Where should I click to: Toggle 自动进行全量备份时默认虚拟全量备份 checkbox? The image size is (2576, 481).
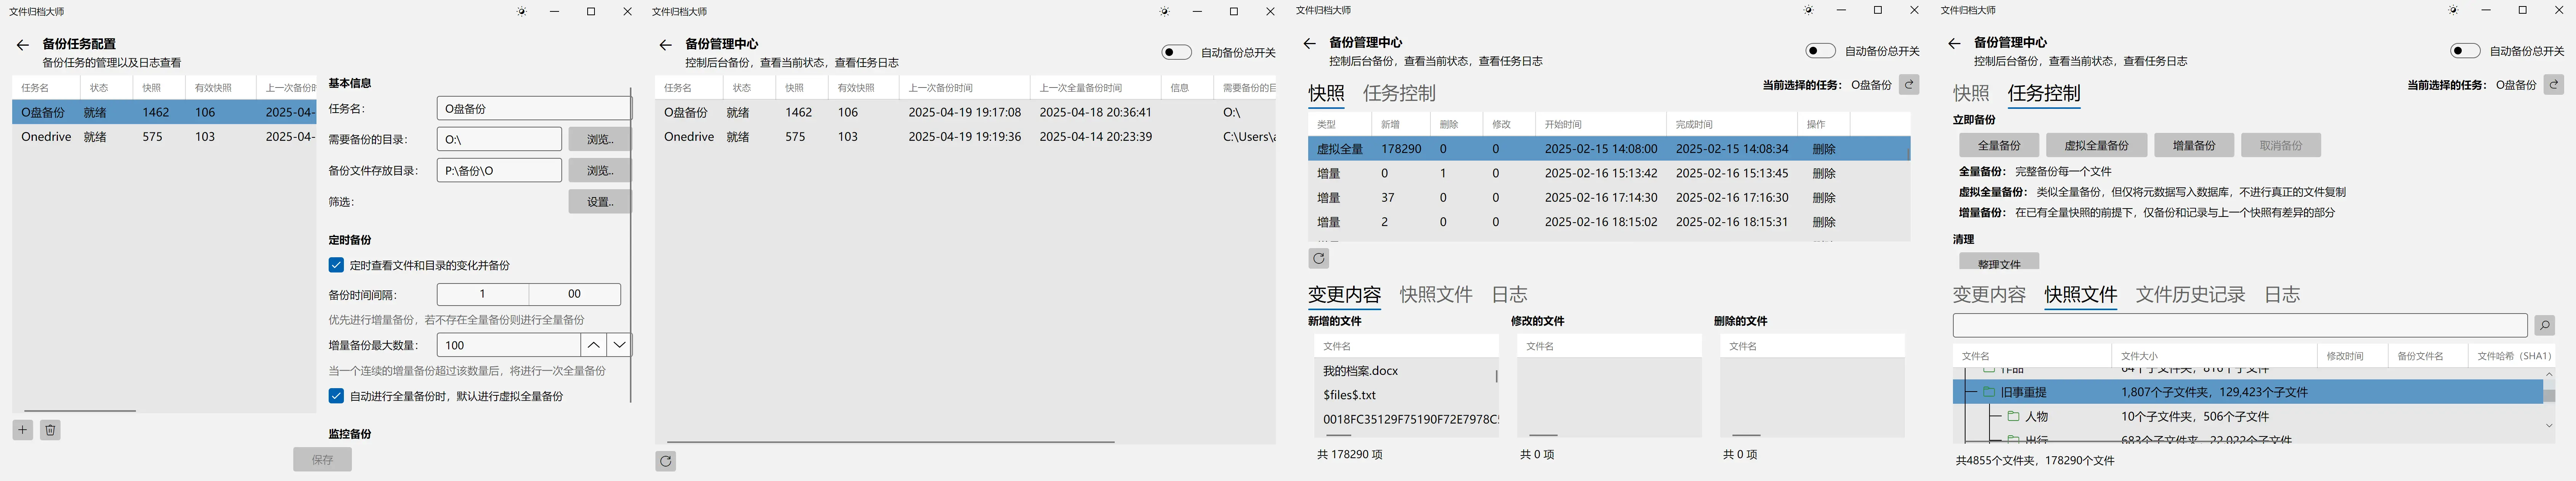coord(336,396)
